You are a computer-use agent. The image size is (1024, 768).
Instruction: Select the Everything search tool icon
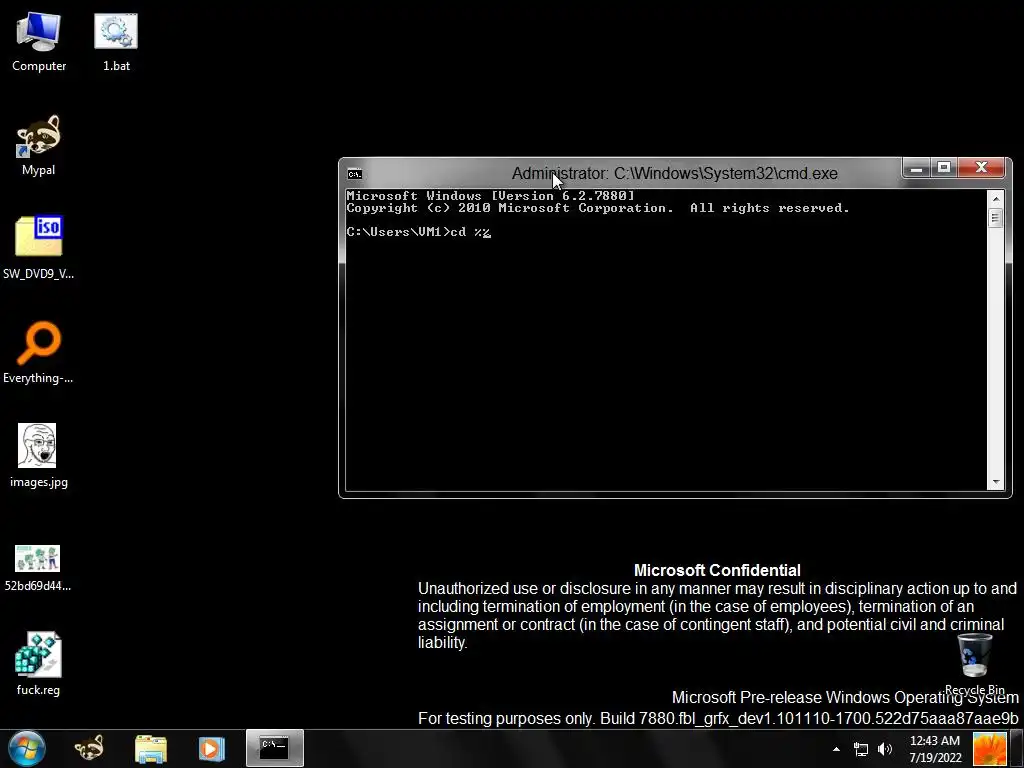pos(39,353)
